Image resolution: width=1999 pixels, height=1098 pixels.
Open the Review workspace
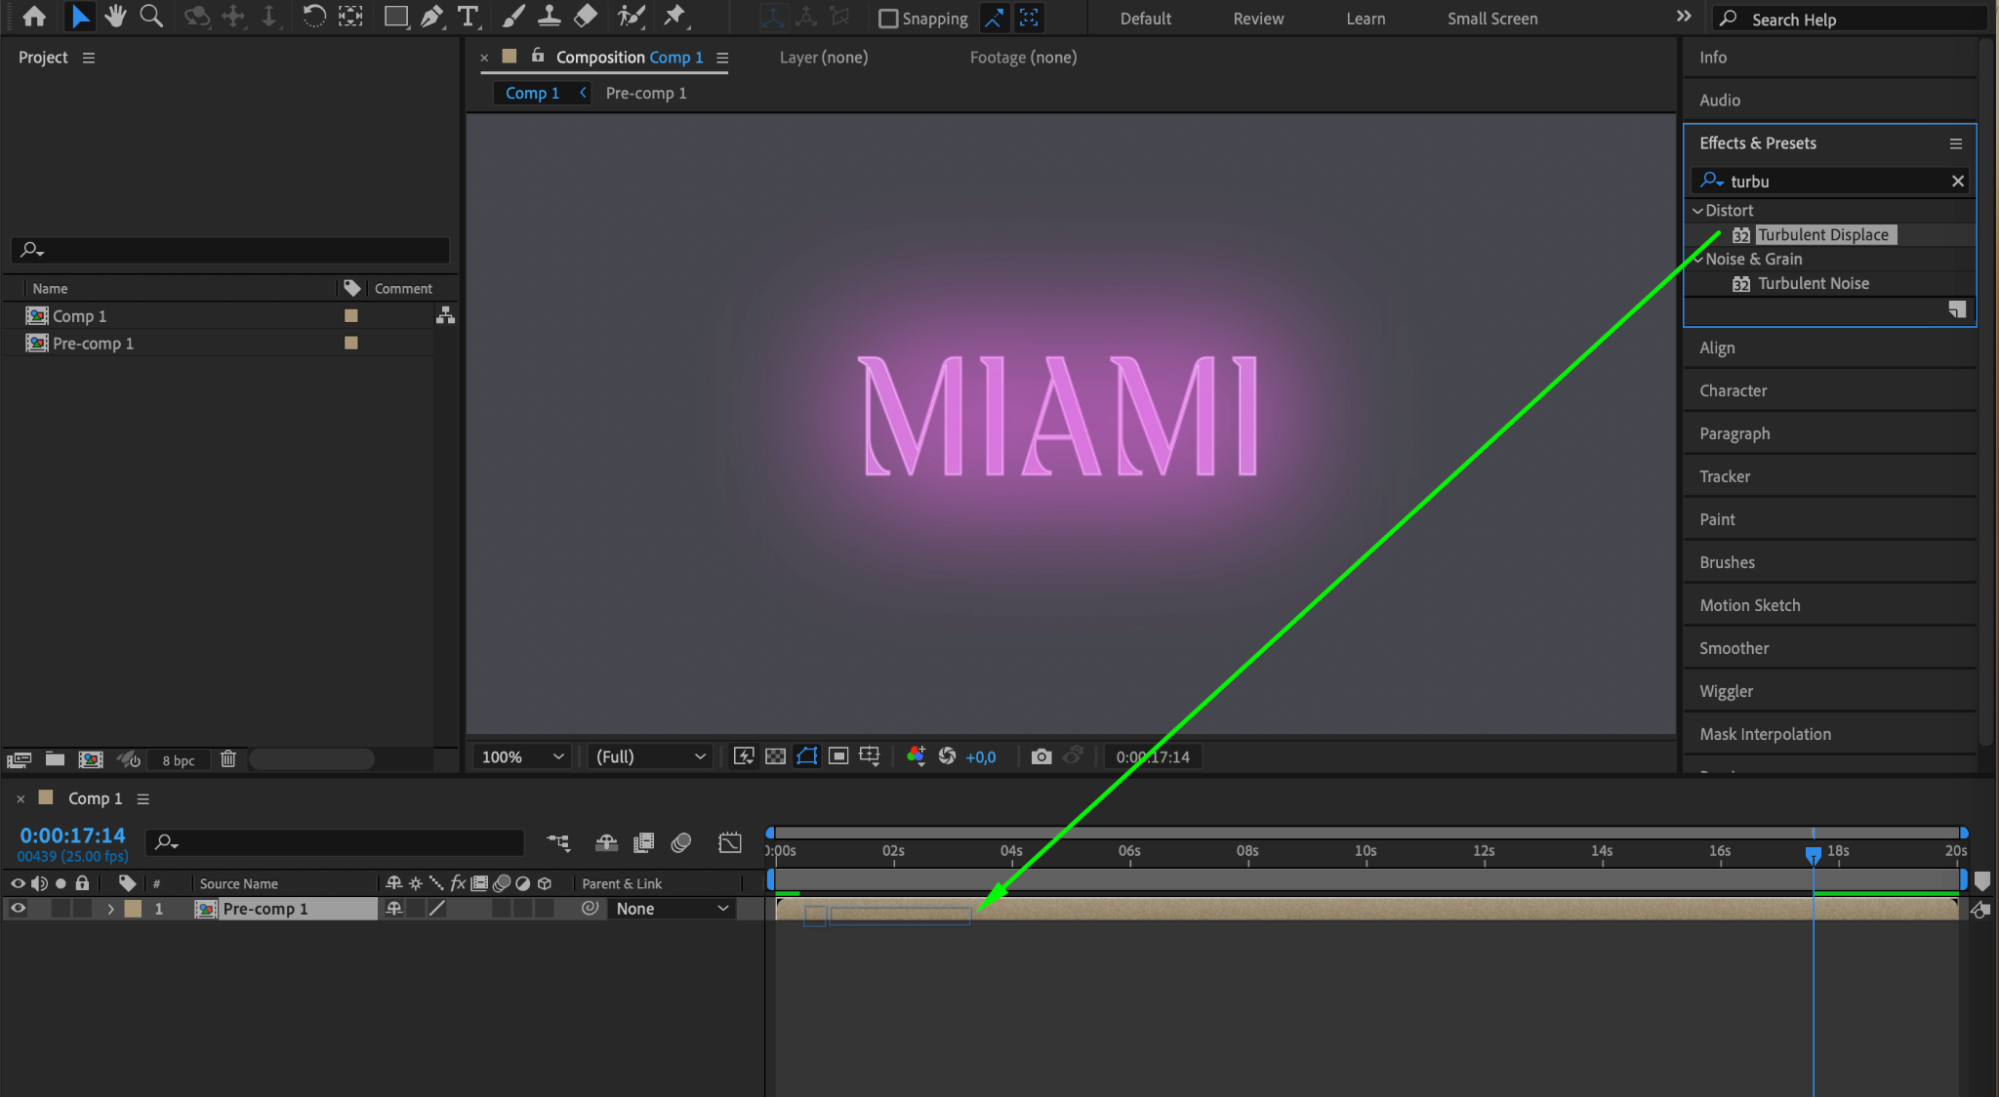click(1257, 19)
